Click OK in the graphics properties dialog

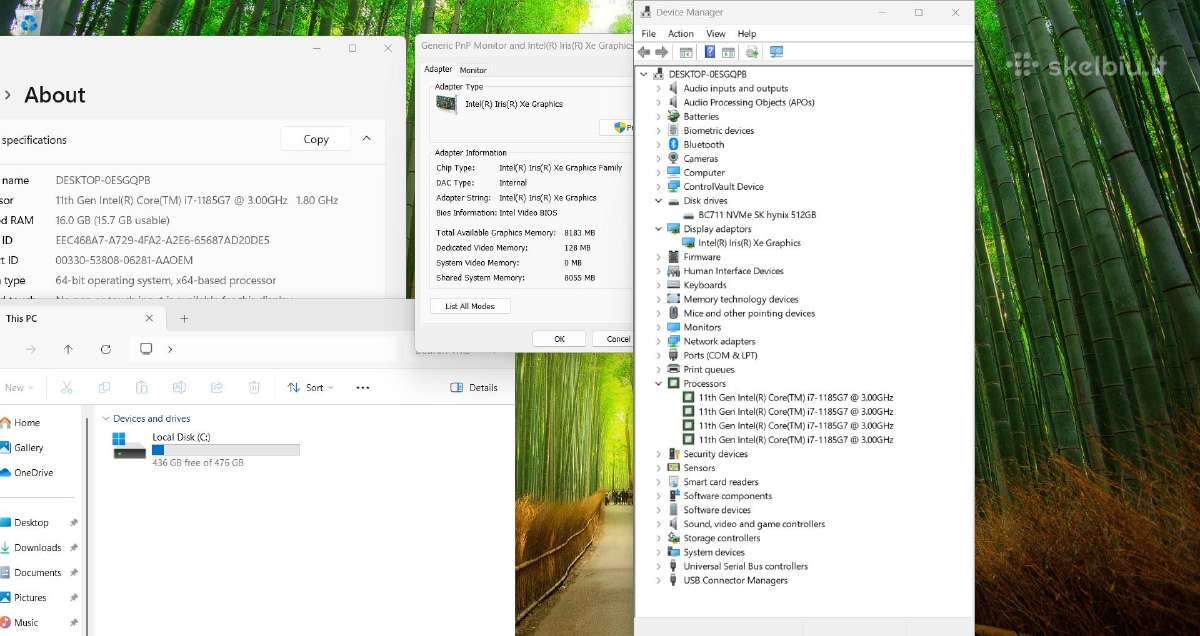pyautogui.click(x=559, y=339)
